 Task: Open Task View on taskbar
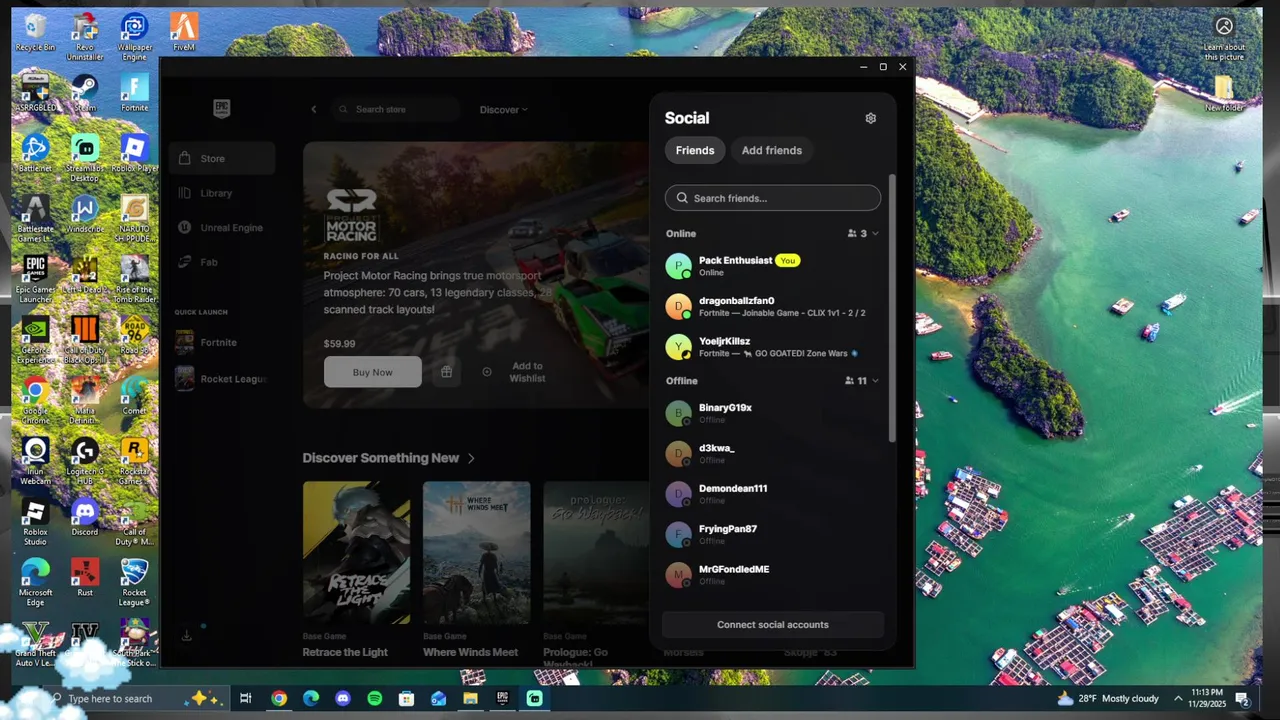click(x=246, y=699)
